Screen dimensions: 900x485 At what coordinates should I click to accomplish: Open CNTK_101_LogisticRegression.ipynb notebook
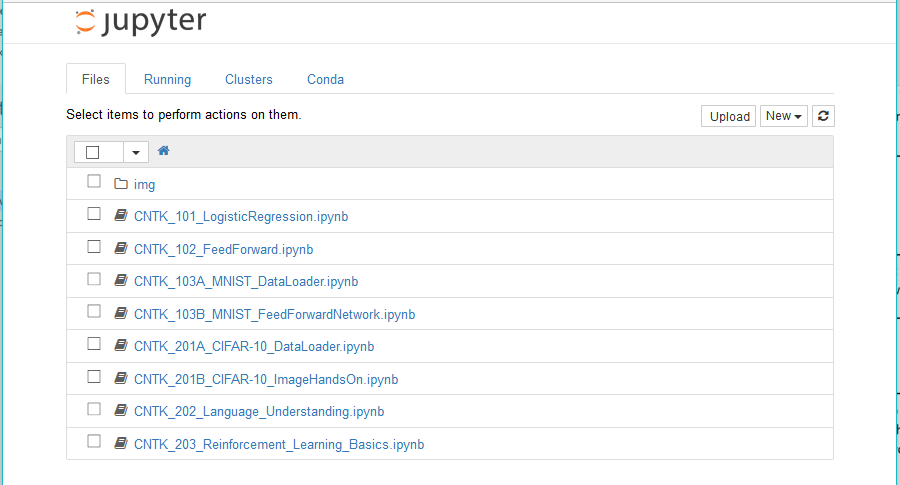[x=241, y=216]
